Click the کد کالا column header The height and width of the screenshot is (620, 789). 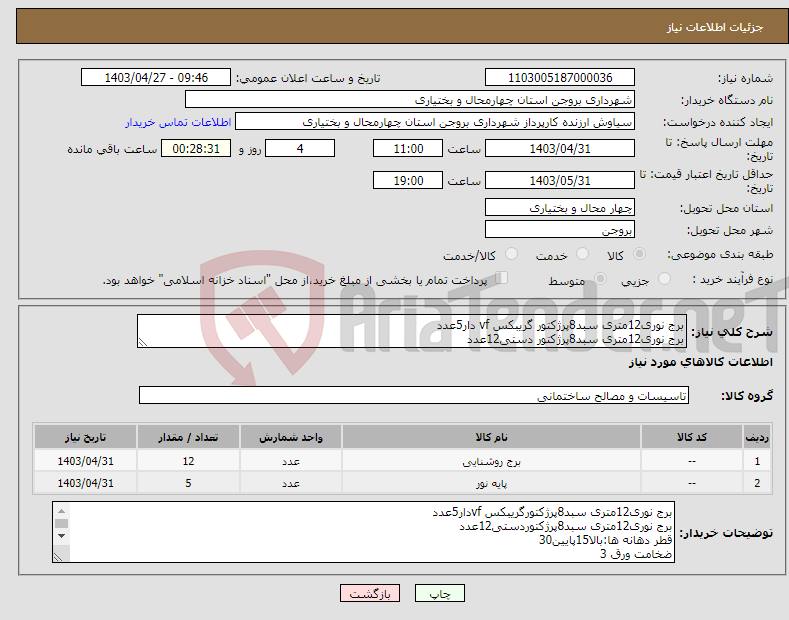(692, 437)
